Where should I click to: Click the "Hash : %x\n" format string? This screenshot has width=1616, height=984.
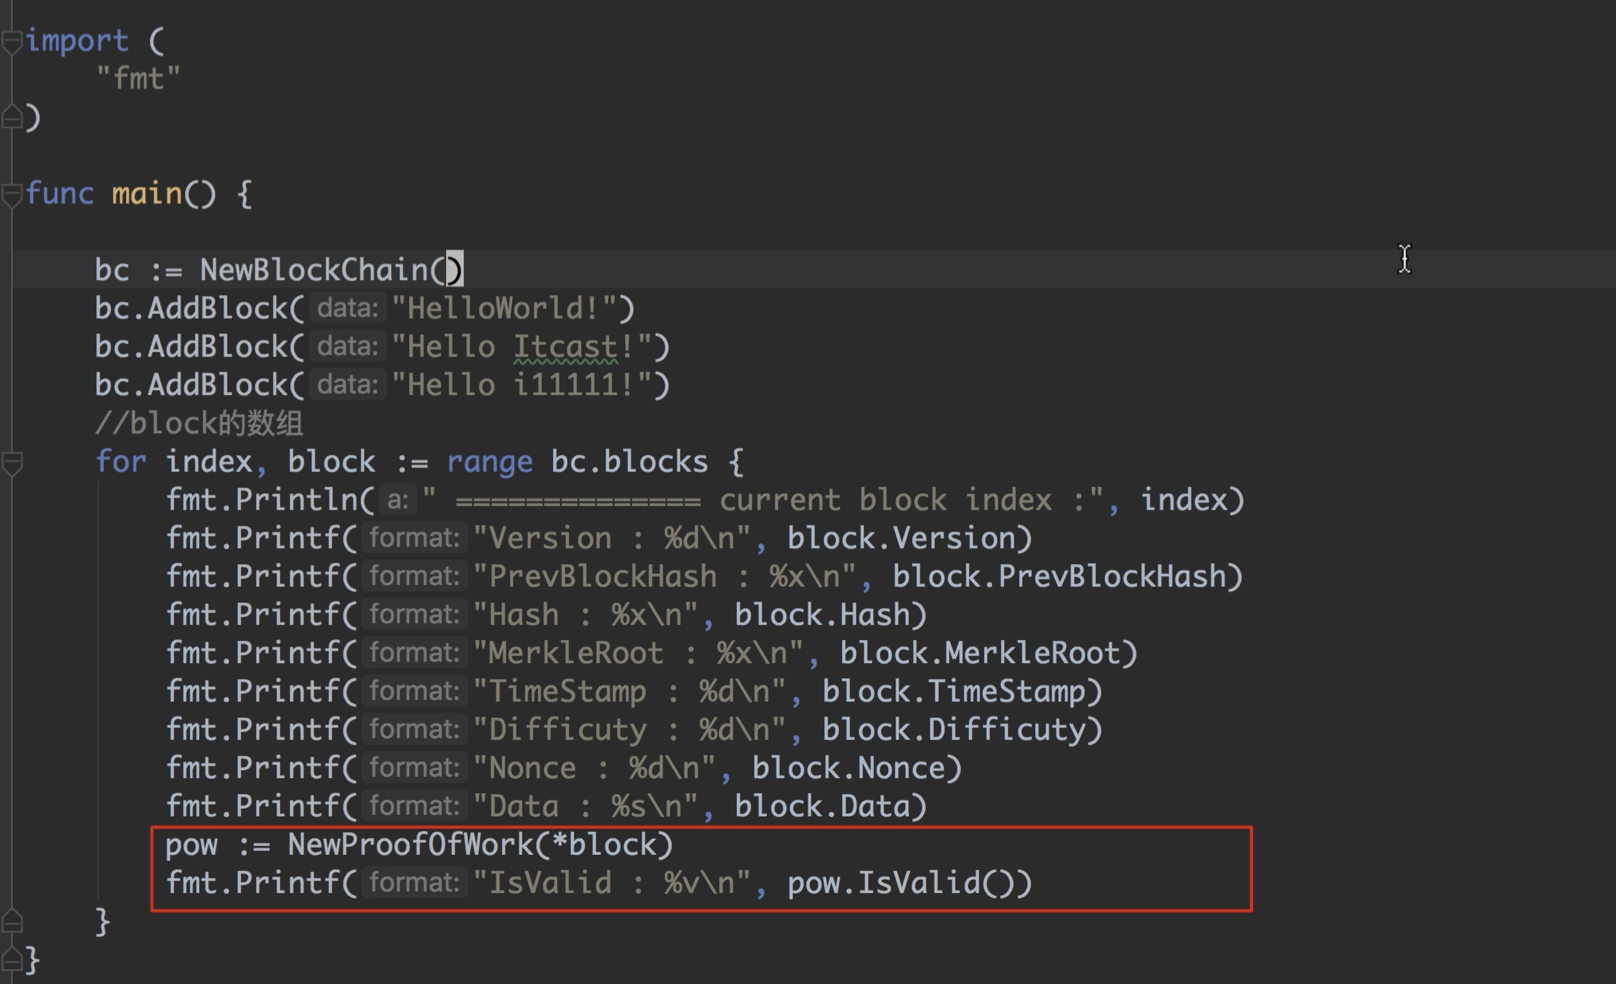tap(584, 614)
